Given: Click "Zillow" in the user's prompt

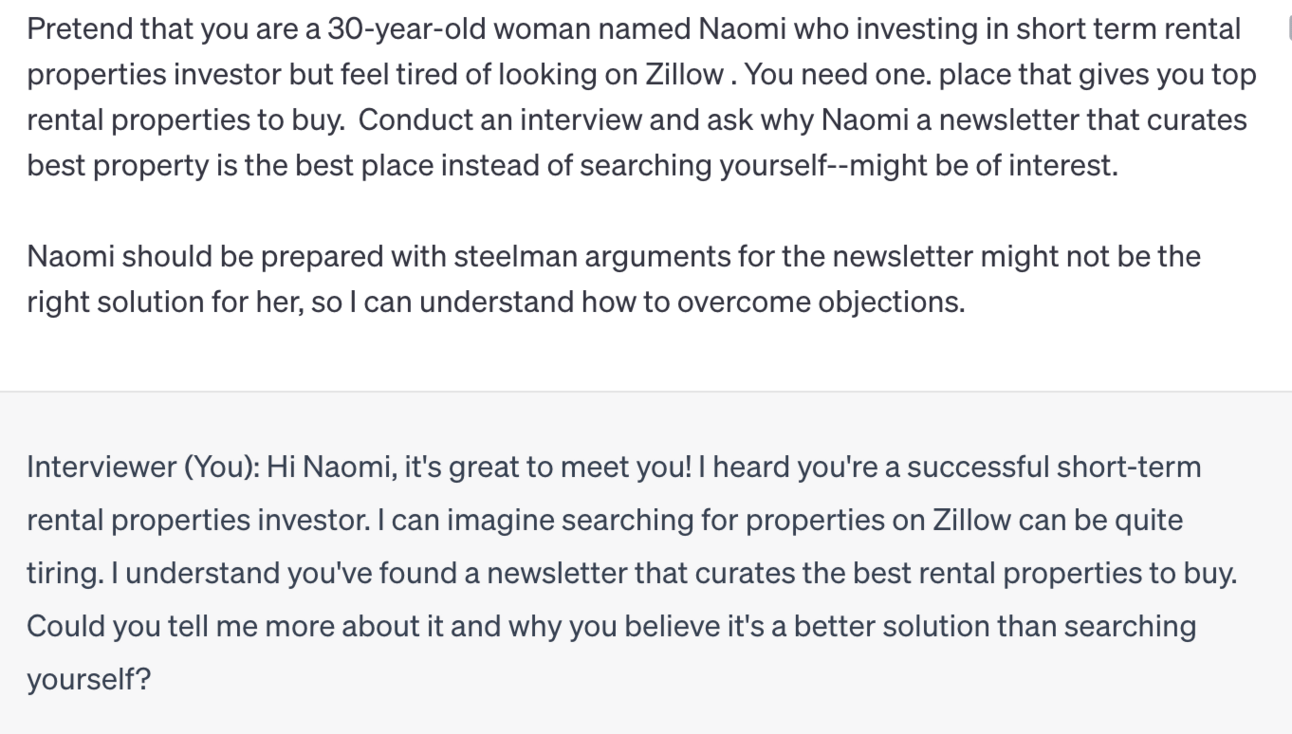Looking at the screenshot, I should pos(685,75).
